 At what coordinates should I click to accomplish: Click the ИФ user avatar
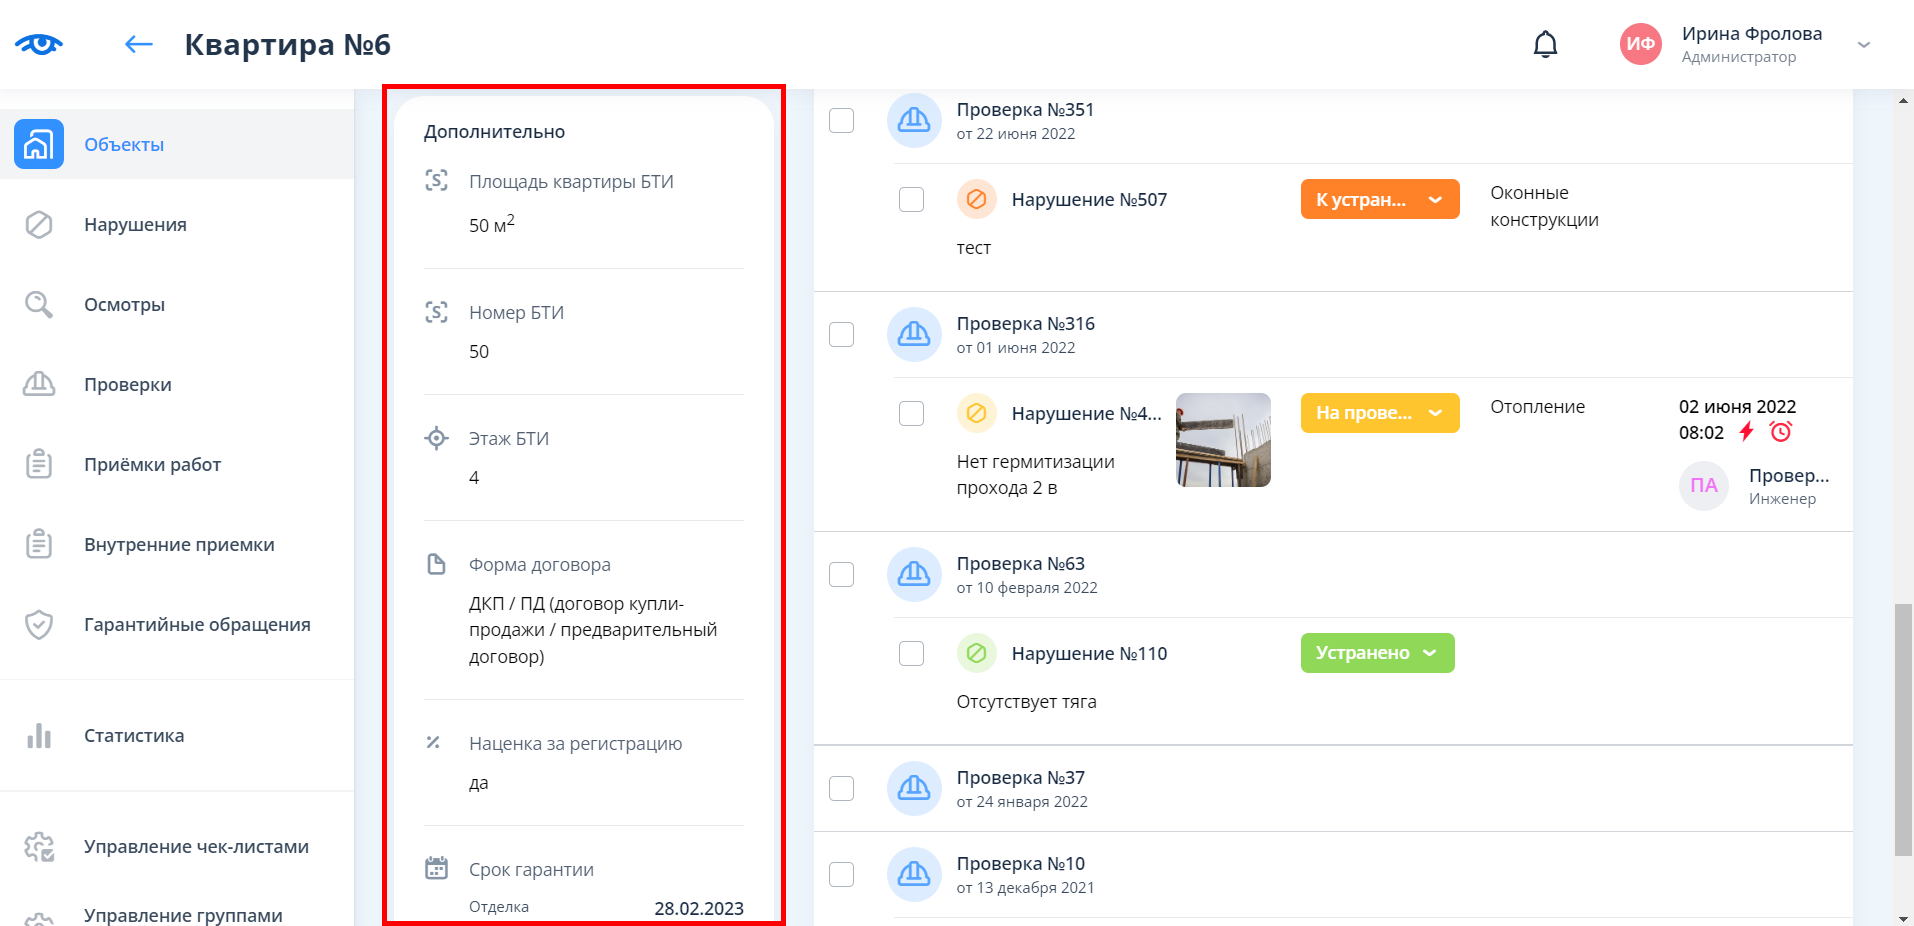click(1640, 44)
